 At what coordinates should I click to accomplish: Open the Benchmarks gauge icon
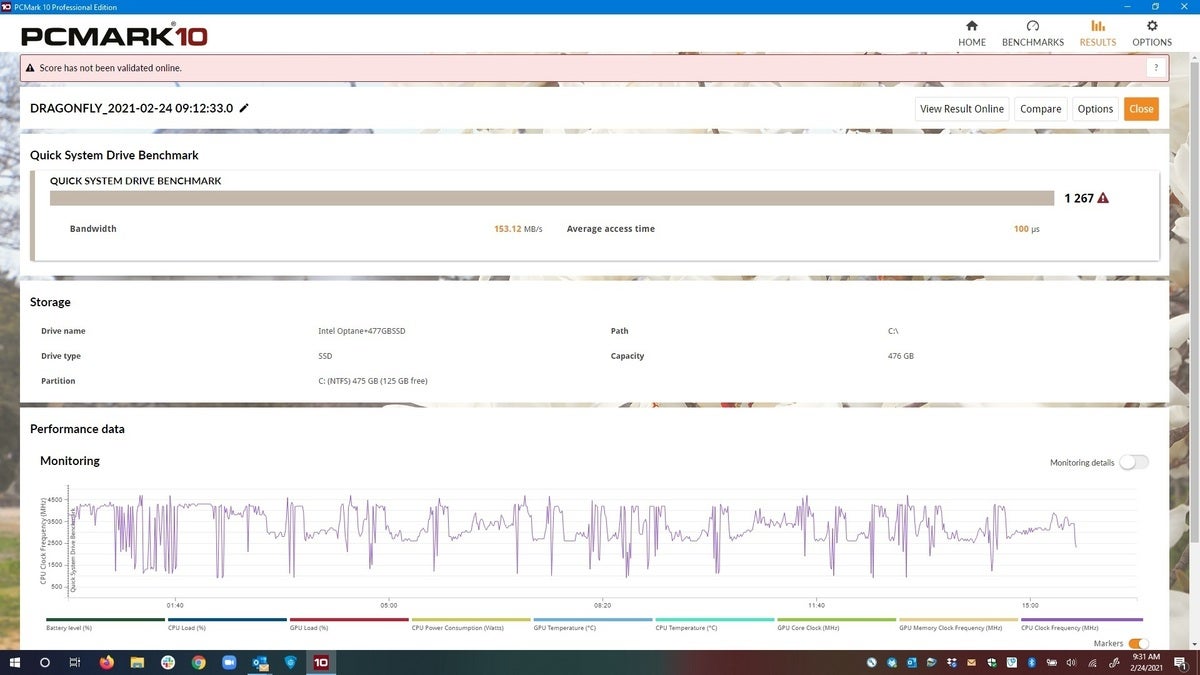(1033, 26)
